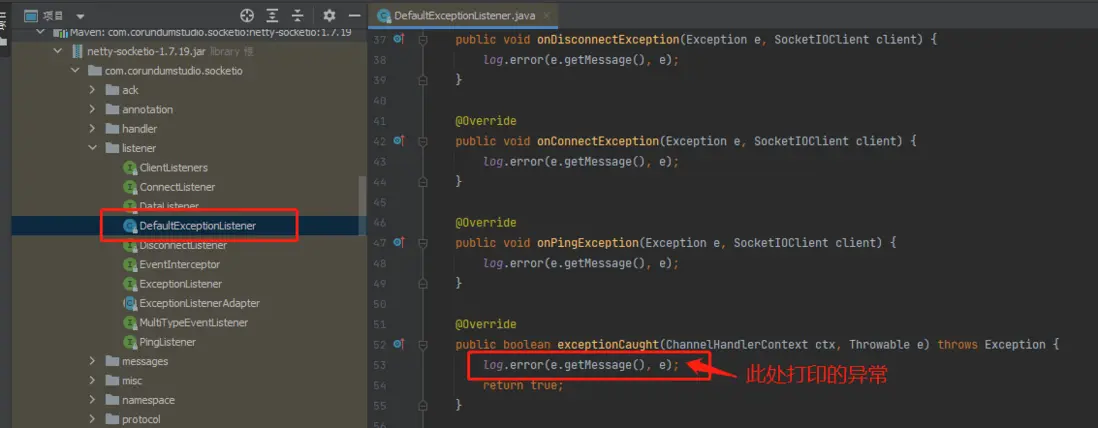Fold the onDisconnectException method at line 37
This screenshot has height=428, width=1098.
422,40
